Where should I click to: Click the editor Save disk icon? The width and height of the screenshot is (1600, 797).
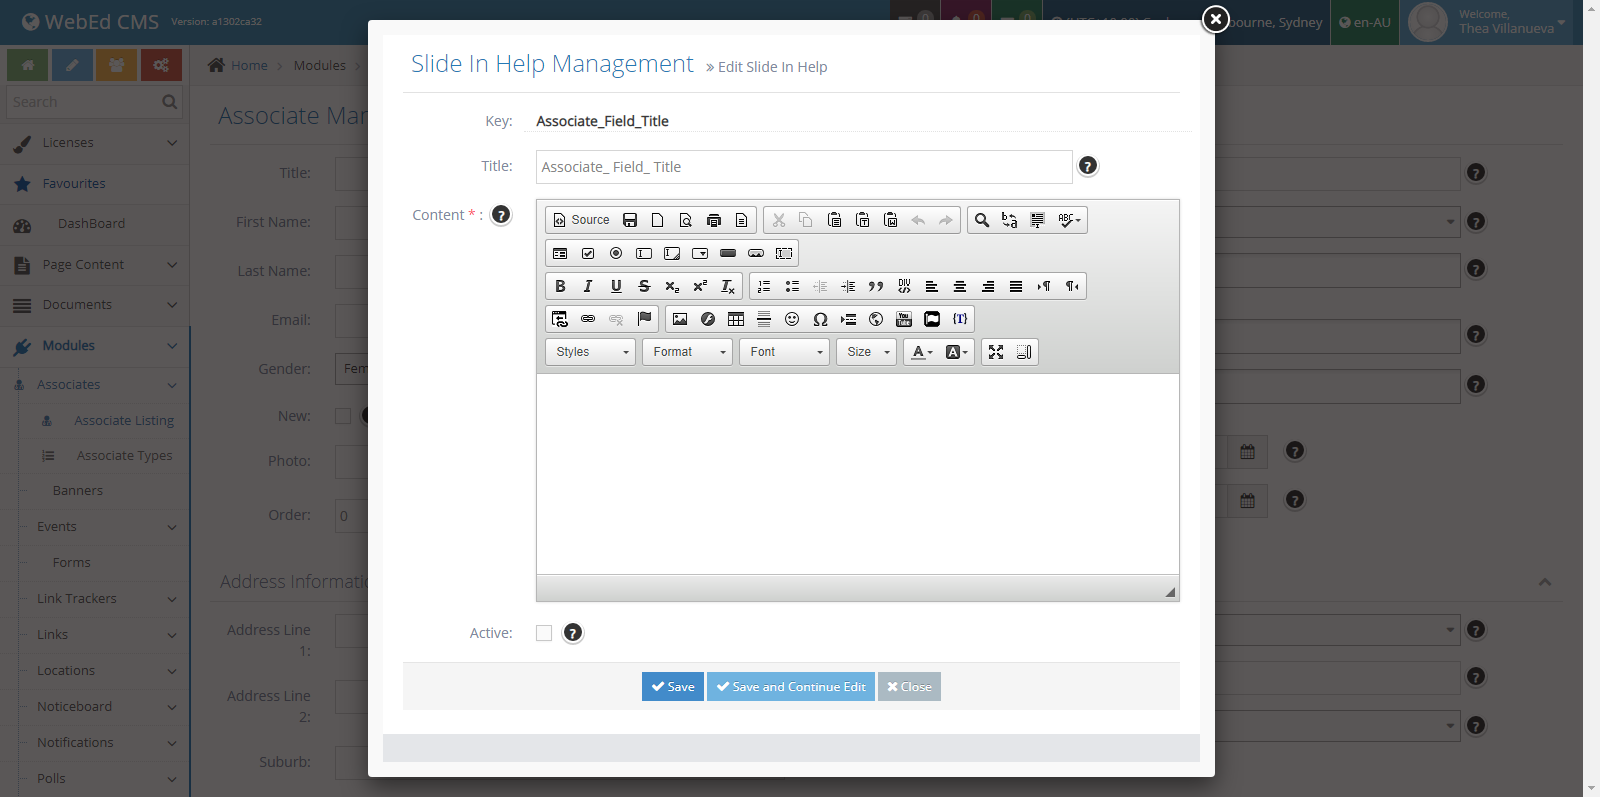(x=630, y=220)
